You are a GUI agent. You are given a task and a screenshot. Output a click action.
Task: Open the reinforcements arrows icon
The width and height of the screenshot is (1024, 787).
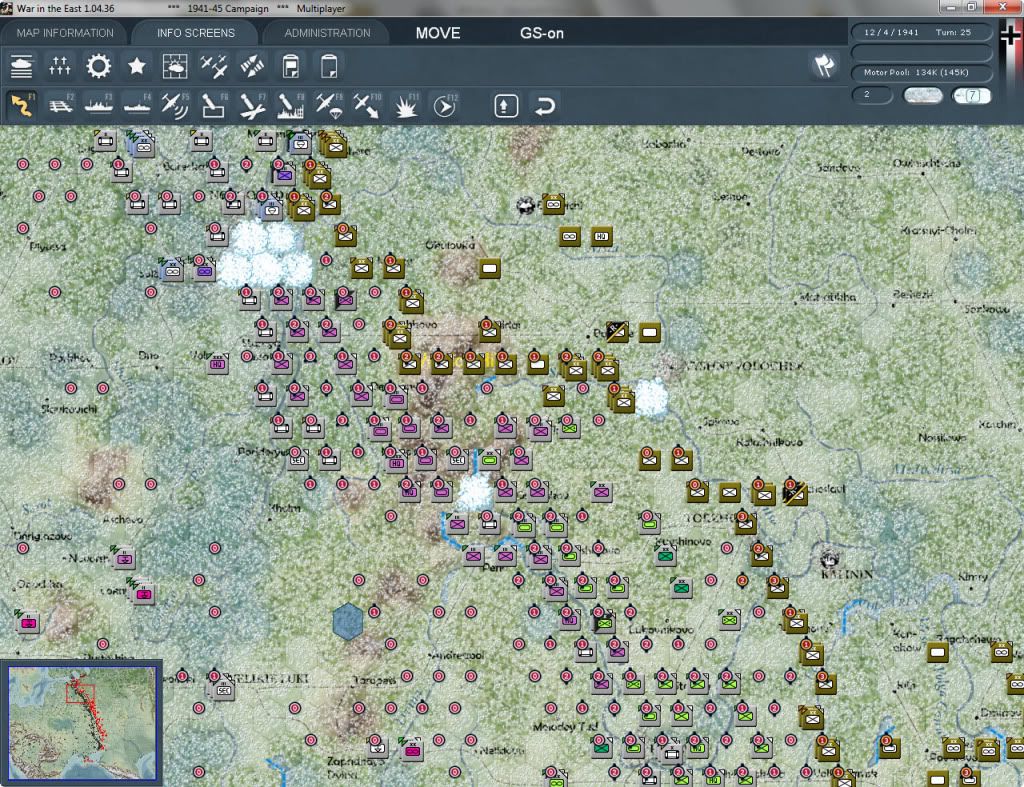252,67
